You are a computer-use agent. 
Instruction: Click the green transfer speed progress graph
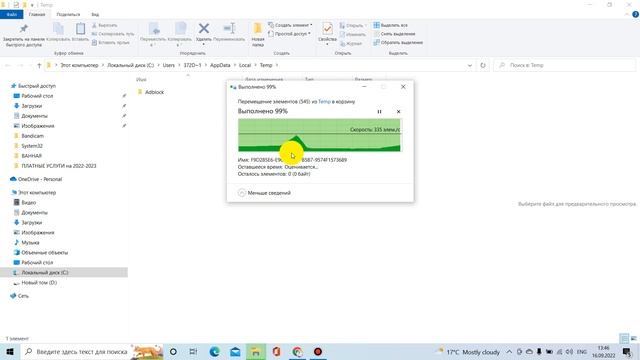(319, 135)
